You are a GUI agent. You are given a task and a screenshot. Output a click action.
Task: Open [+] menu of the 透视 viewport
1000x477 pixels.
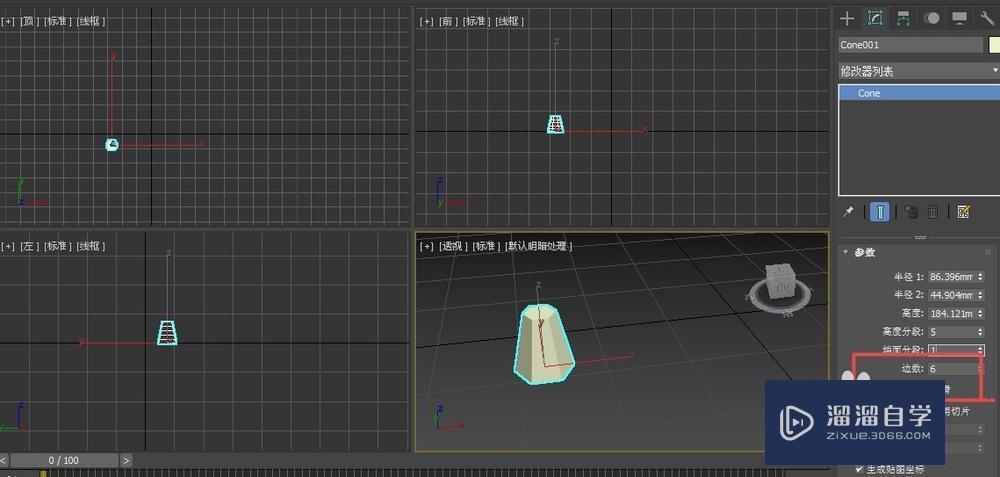coord(427,246)
